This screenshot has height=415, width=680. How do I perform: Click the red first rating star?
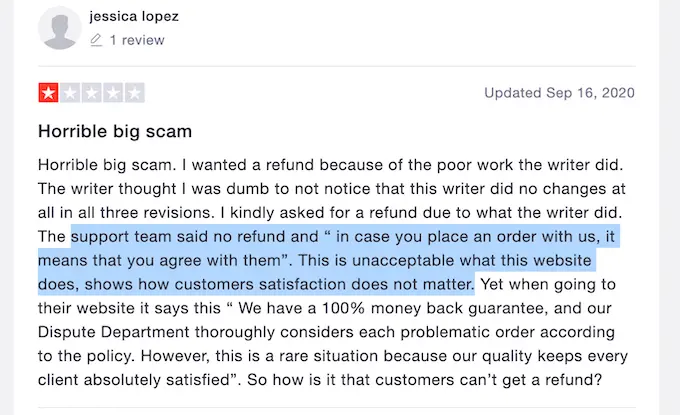tap(48, 93)
